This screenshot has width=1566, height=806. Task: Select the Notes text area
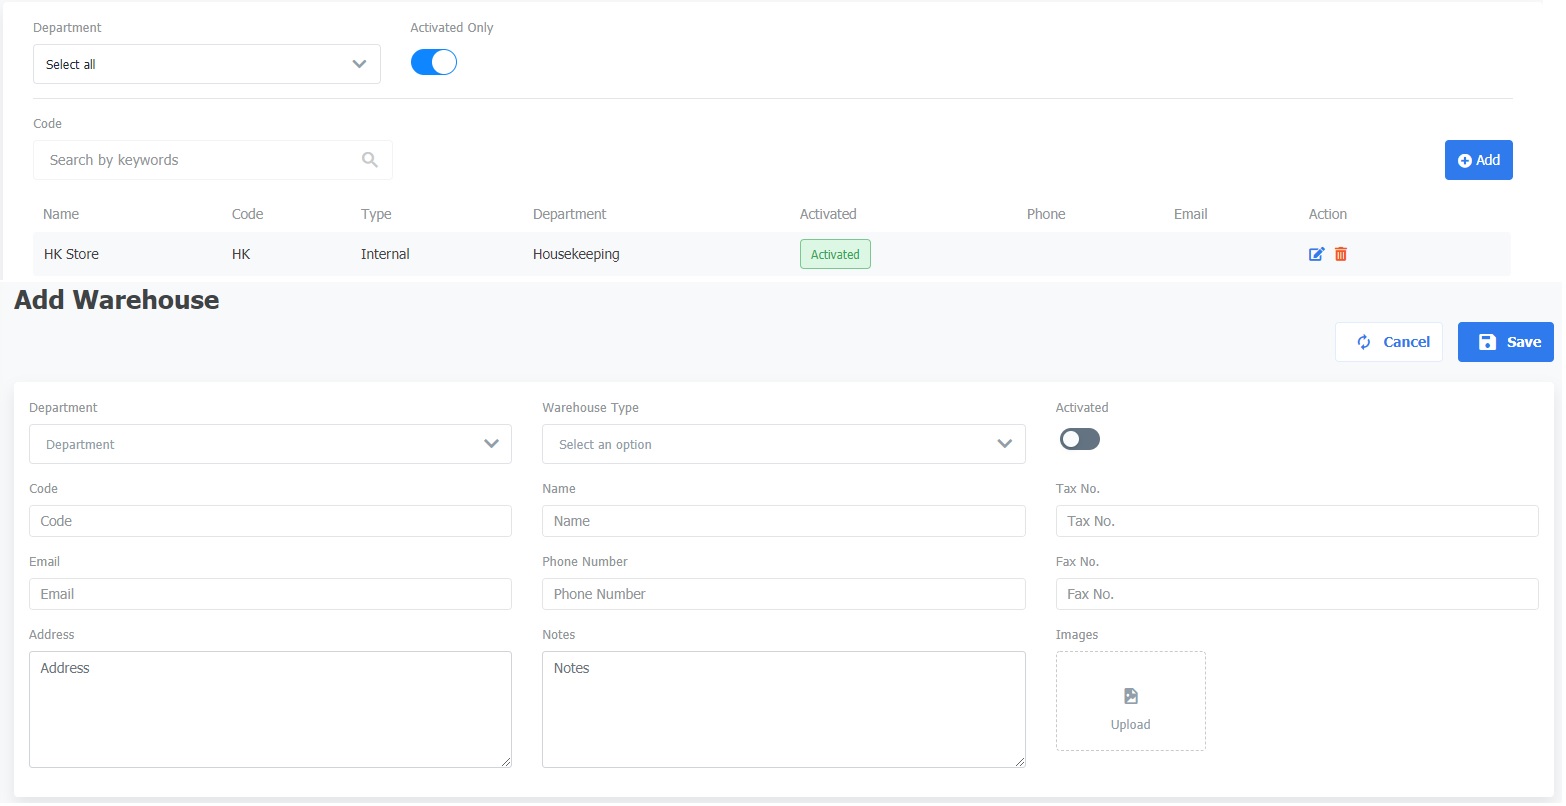pos(783,709)
